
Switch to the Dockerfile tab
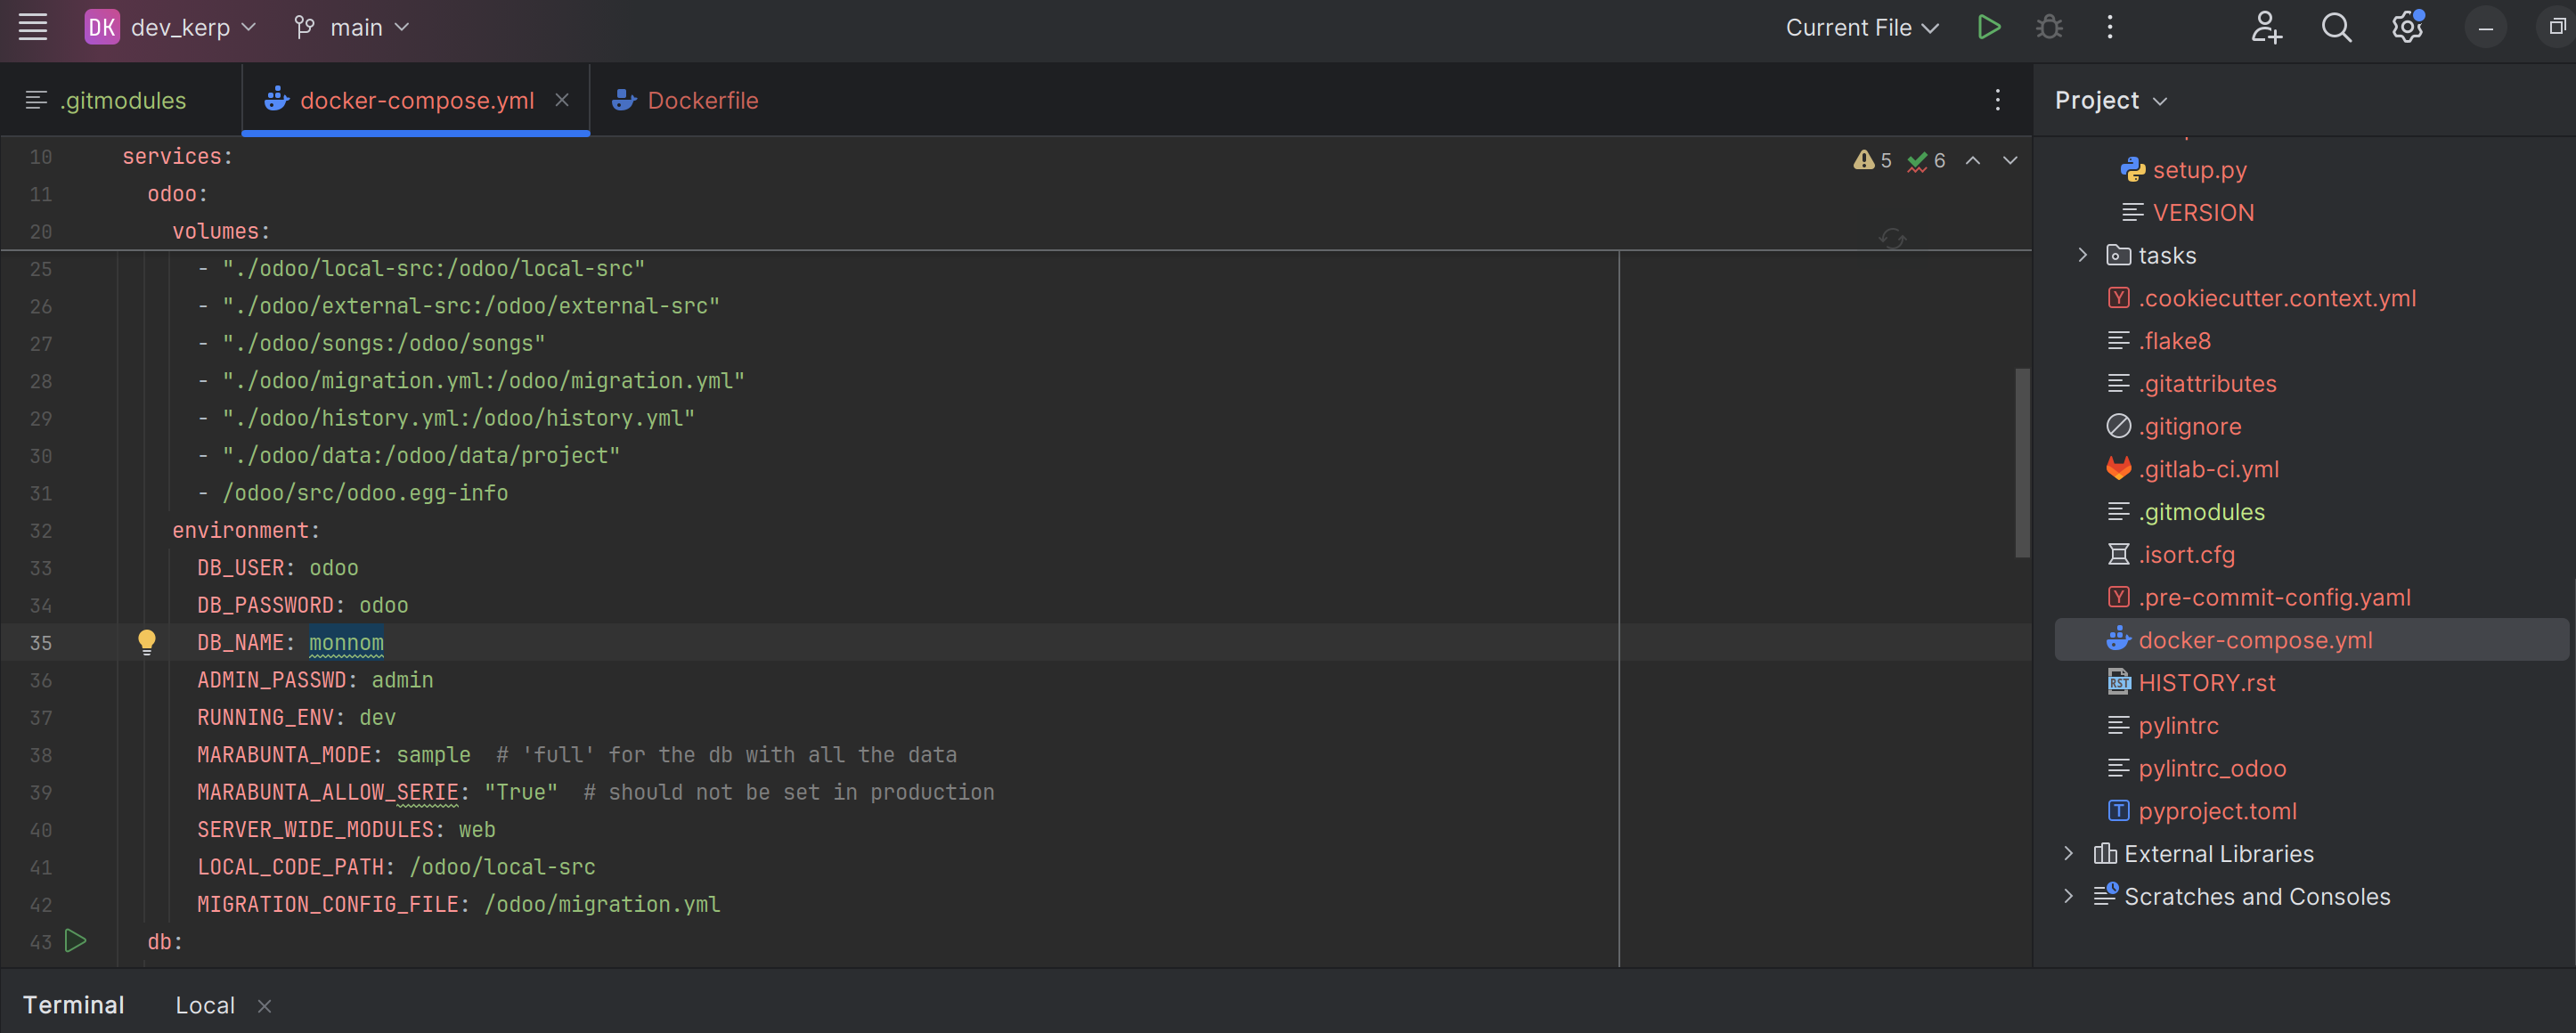pyautogui.click(x=702, y=100)
